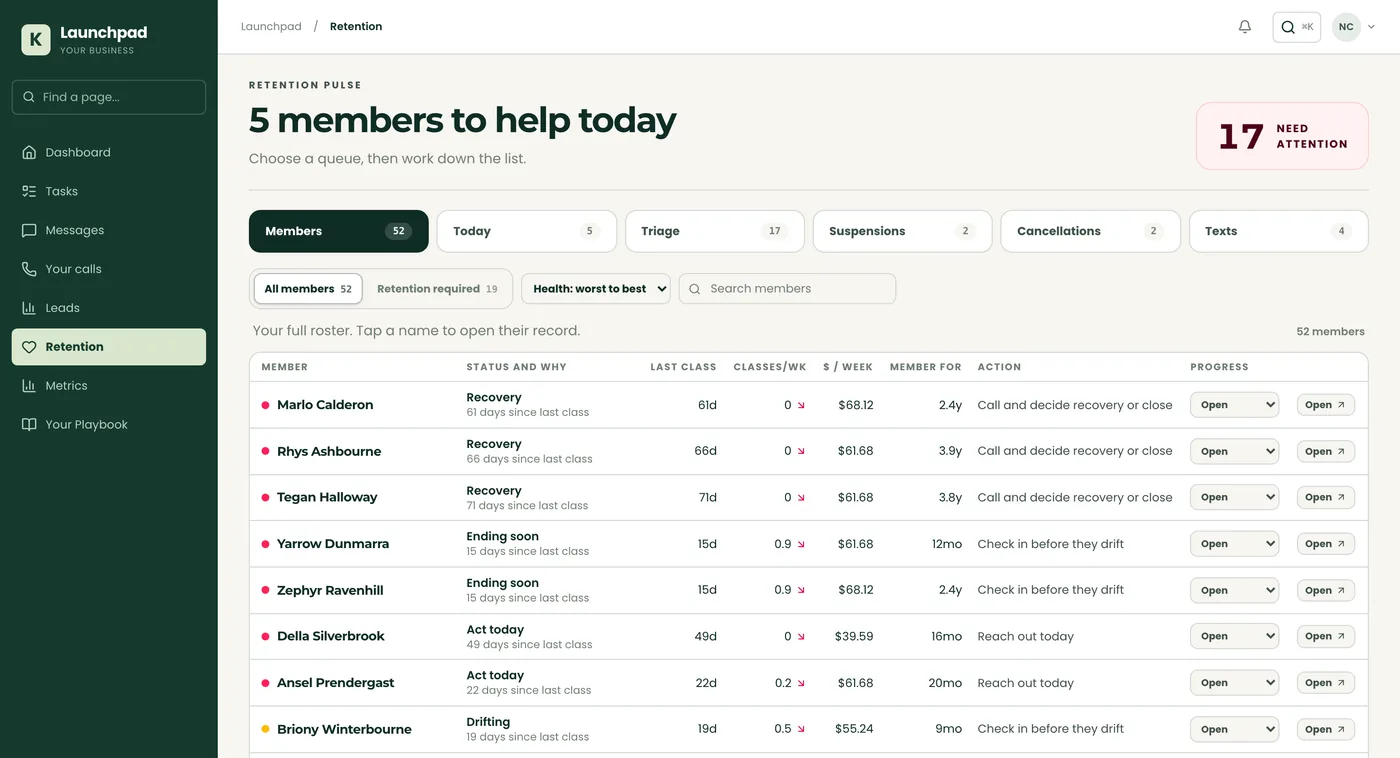
Task: Open the account menu chevron beside NC
Action: coord(1371,27)
